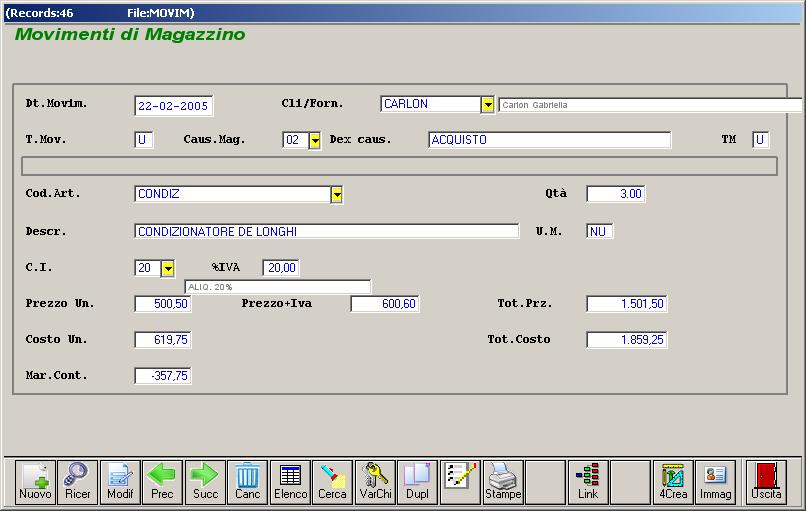The image size is (806, 511).
Task: Duplicate the record with Dupl
Action: [417, 482]
